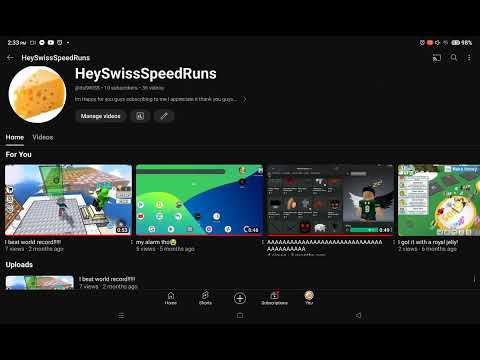Open Shorts from bottom navigation

(x=205, y=298)
